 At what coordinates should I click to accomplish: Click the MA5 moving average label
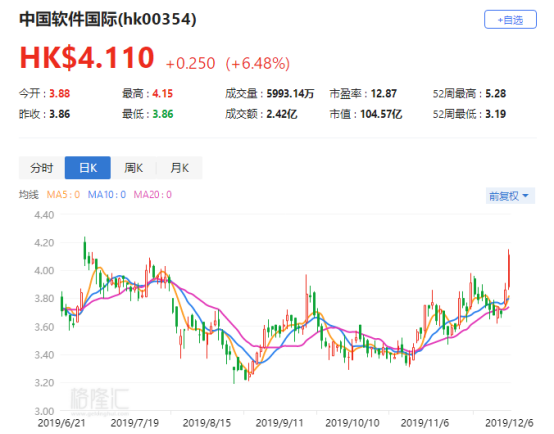tap(63, 195)
